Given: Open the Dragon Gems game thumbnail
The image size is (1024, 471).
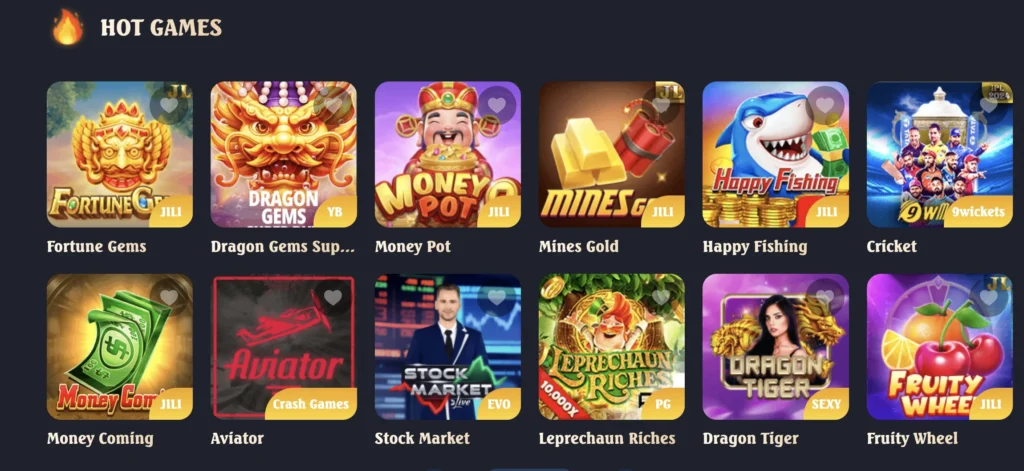Looking at the screenshot, I should point(283,154).
